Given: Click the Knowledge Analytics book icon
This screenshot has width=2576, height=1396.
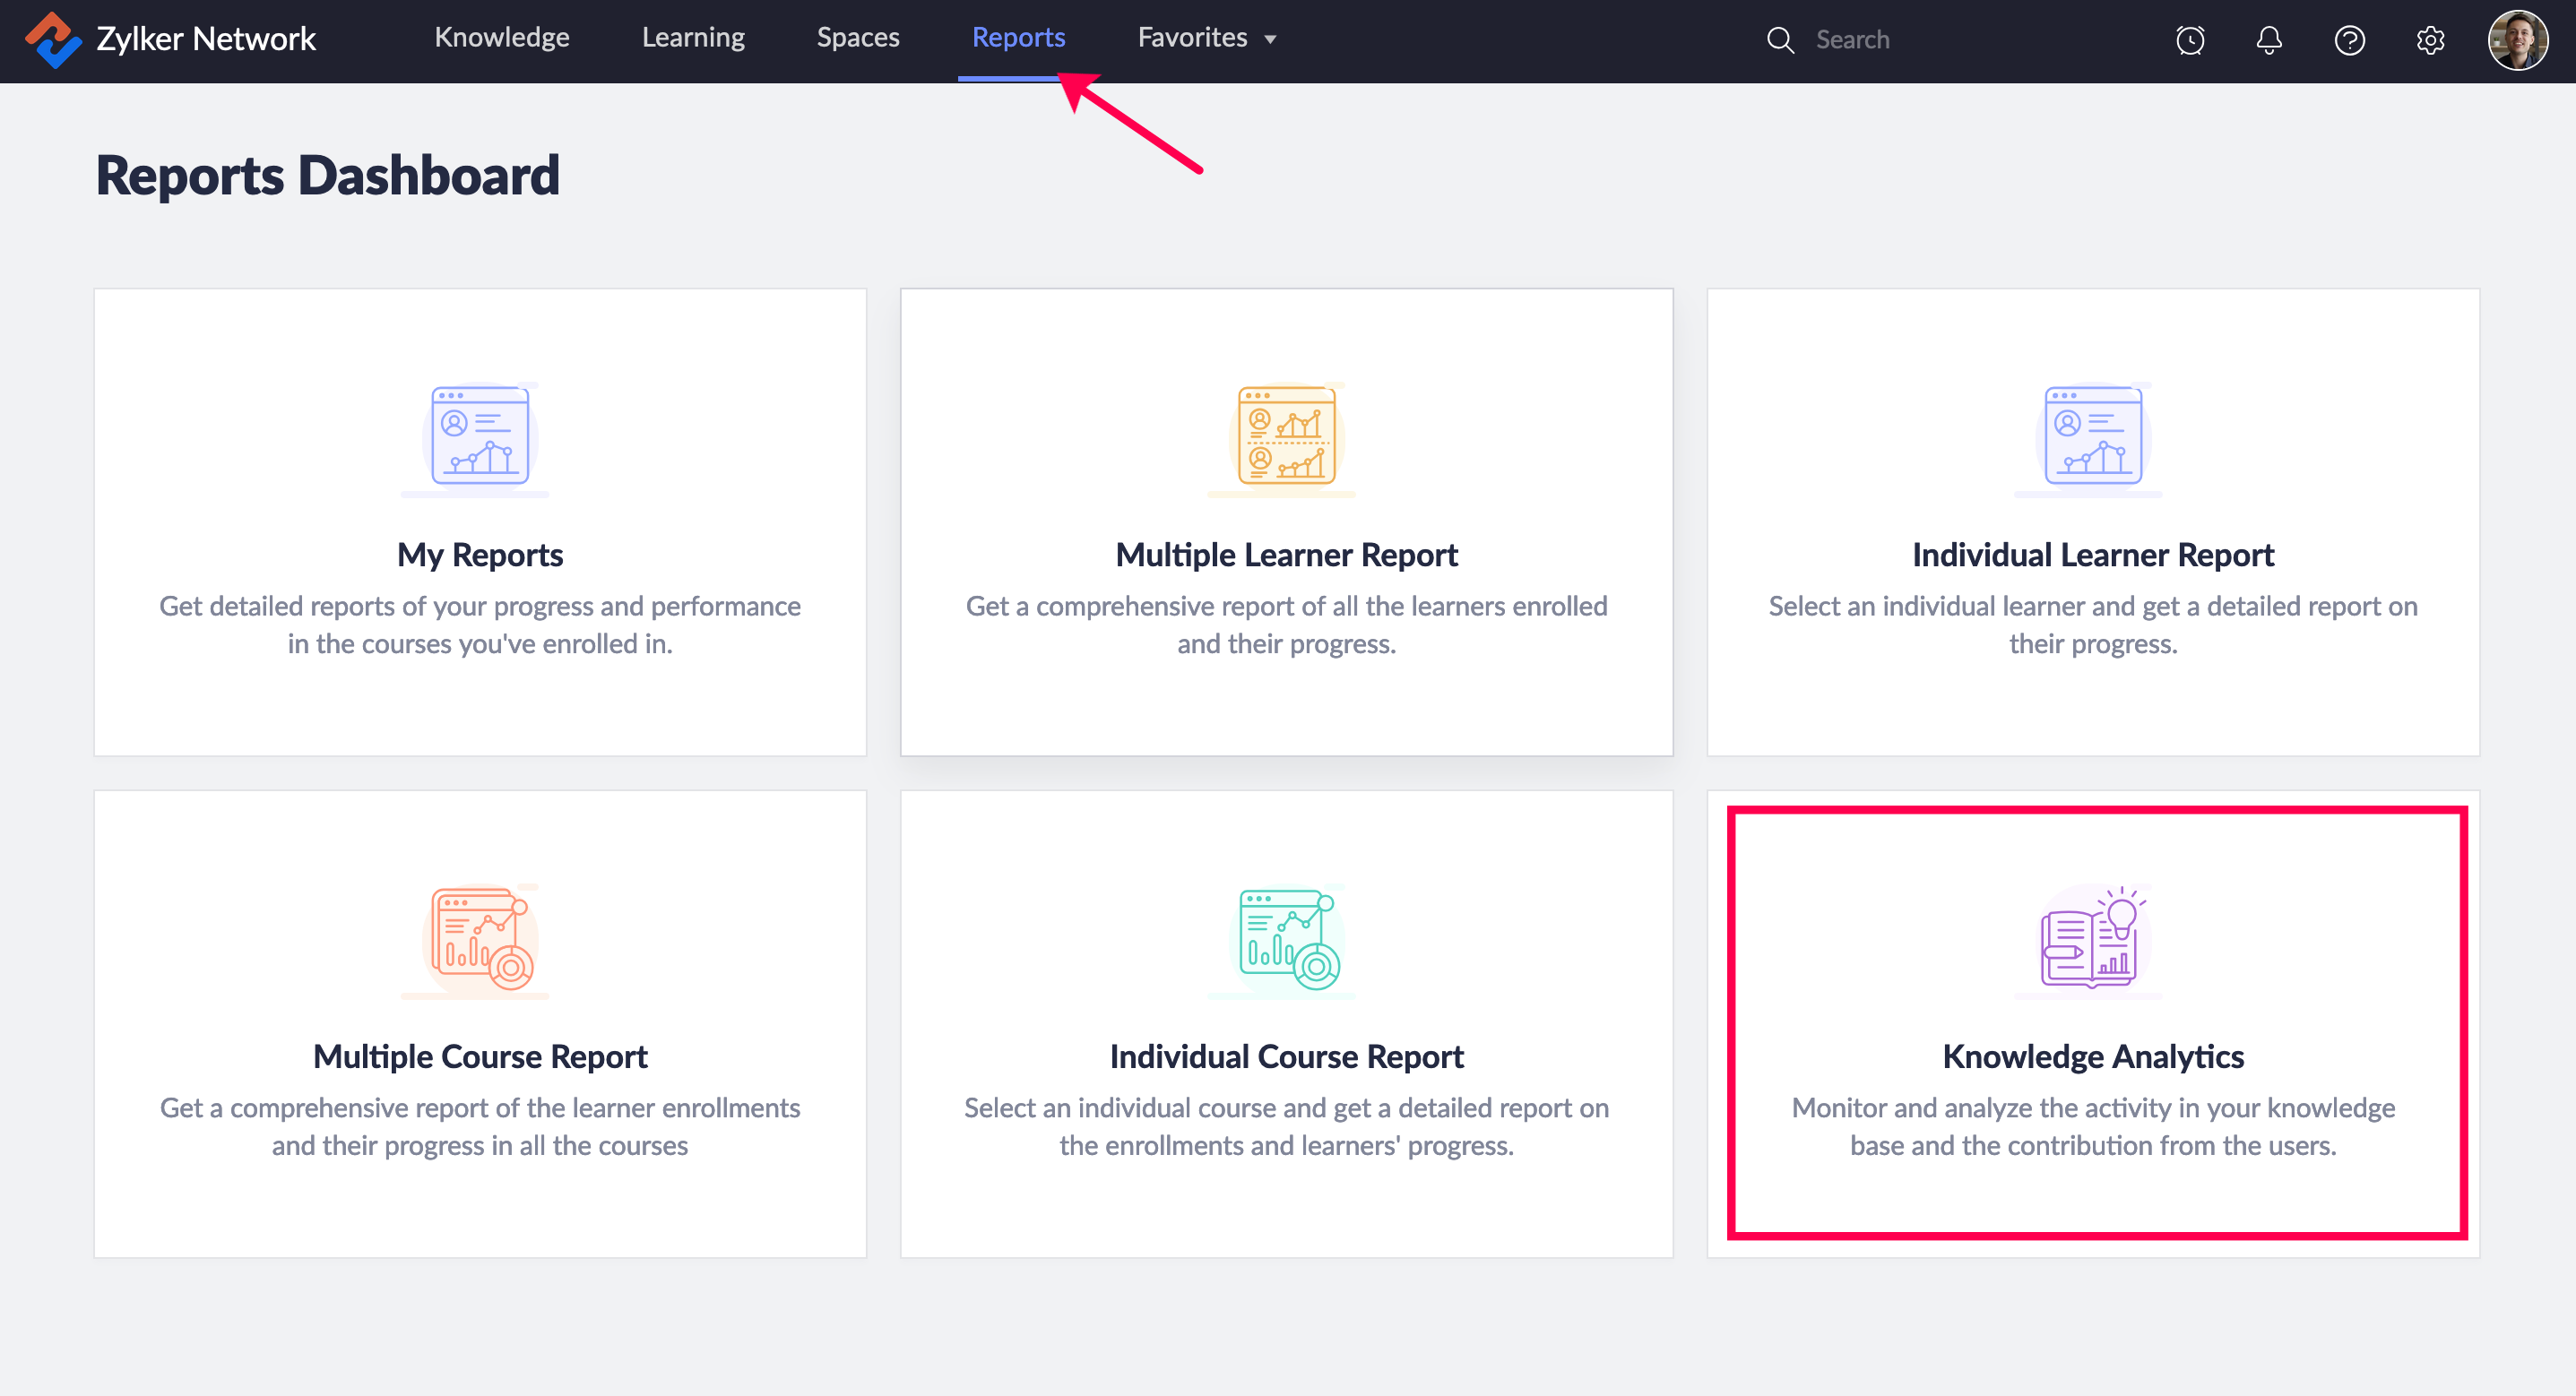Looking at the screenshot, I should click(x=2092, y=940).
